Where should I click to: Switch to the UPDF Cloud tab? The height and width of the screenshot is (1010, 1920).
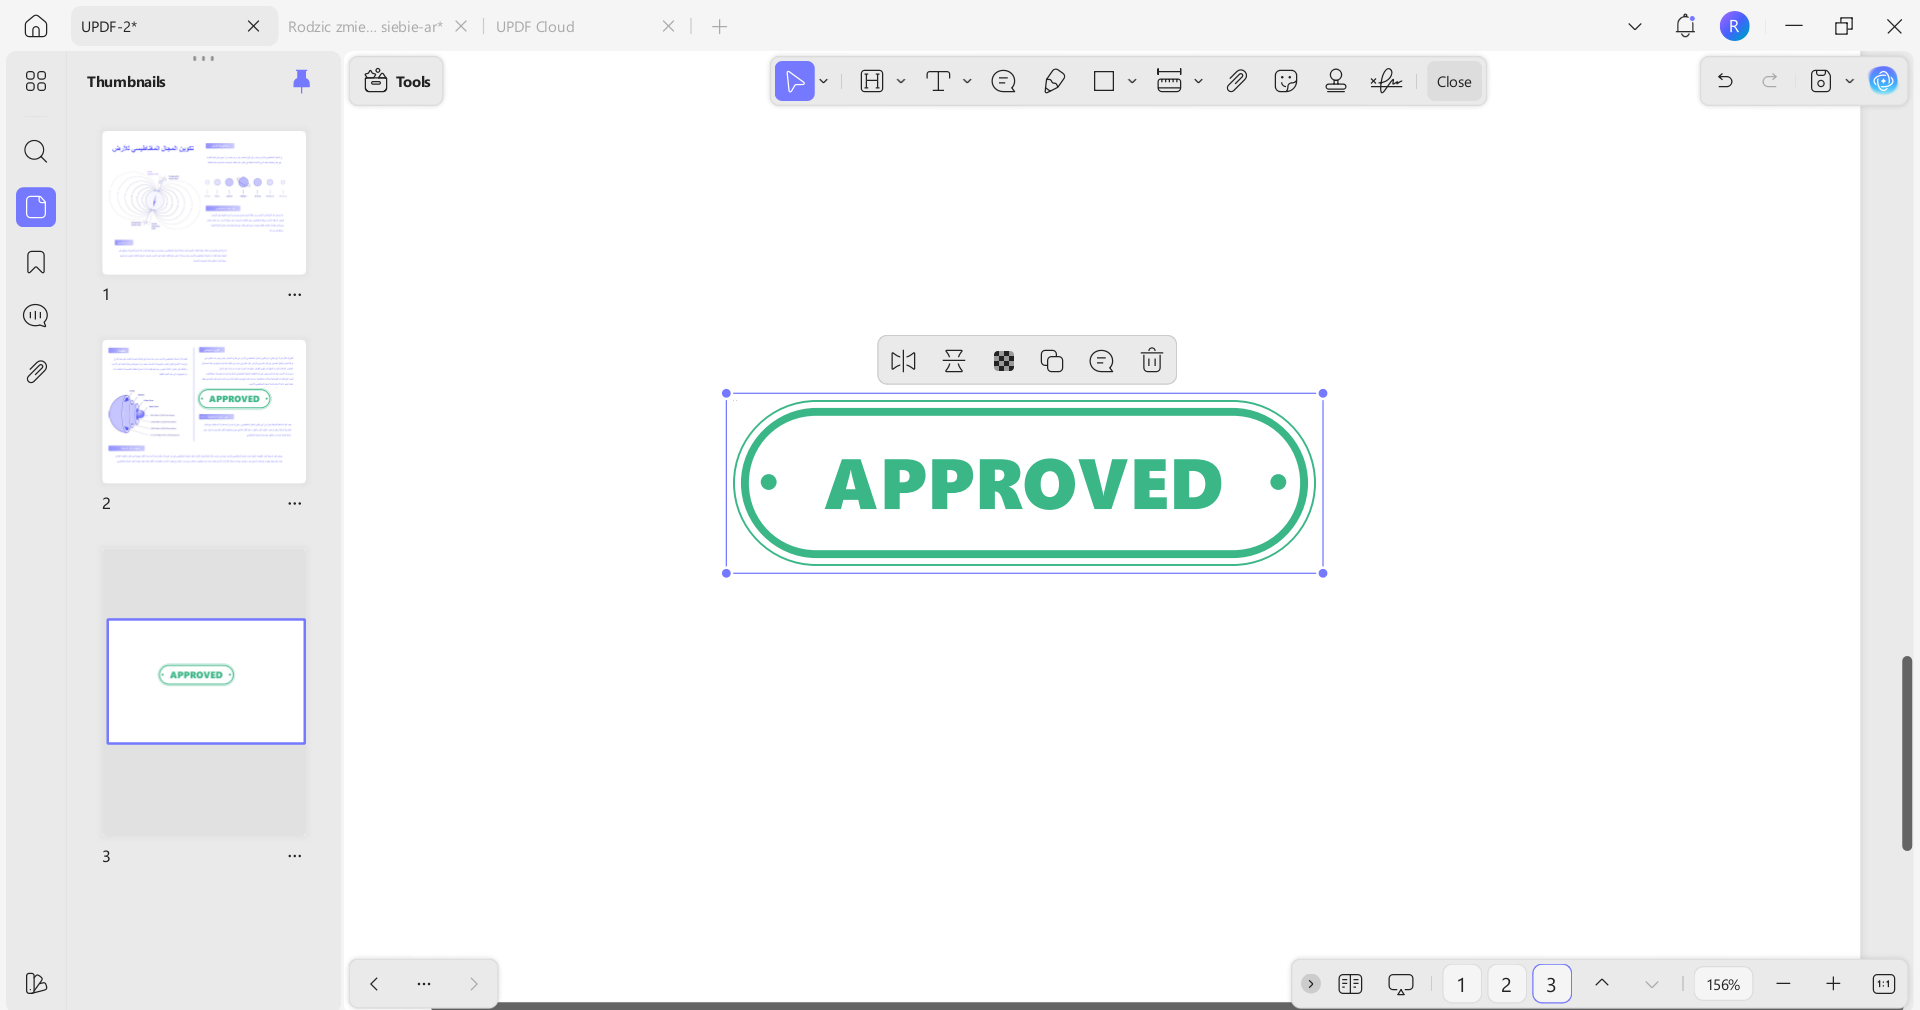pos(535,27)
